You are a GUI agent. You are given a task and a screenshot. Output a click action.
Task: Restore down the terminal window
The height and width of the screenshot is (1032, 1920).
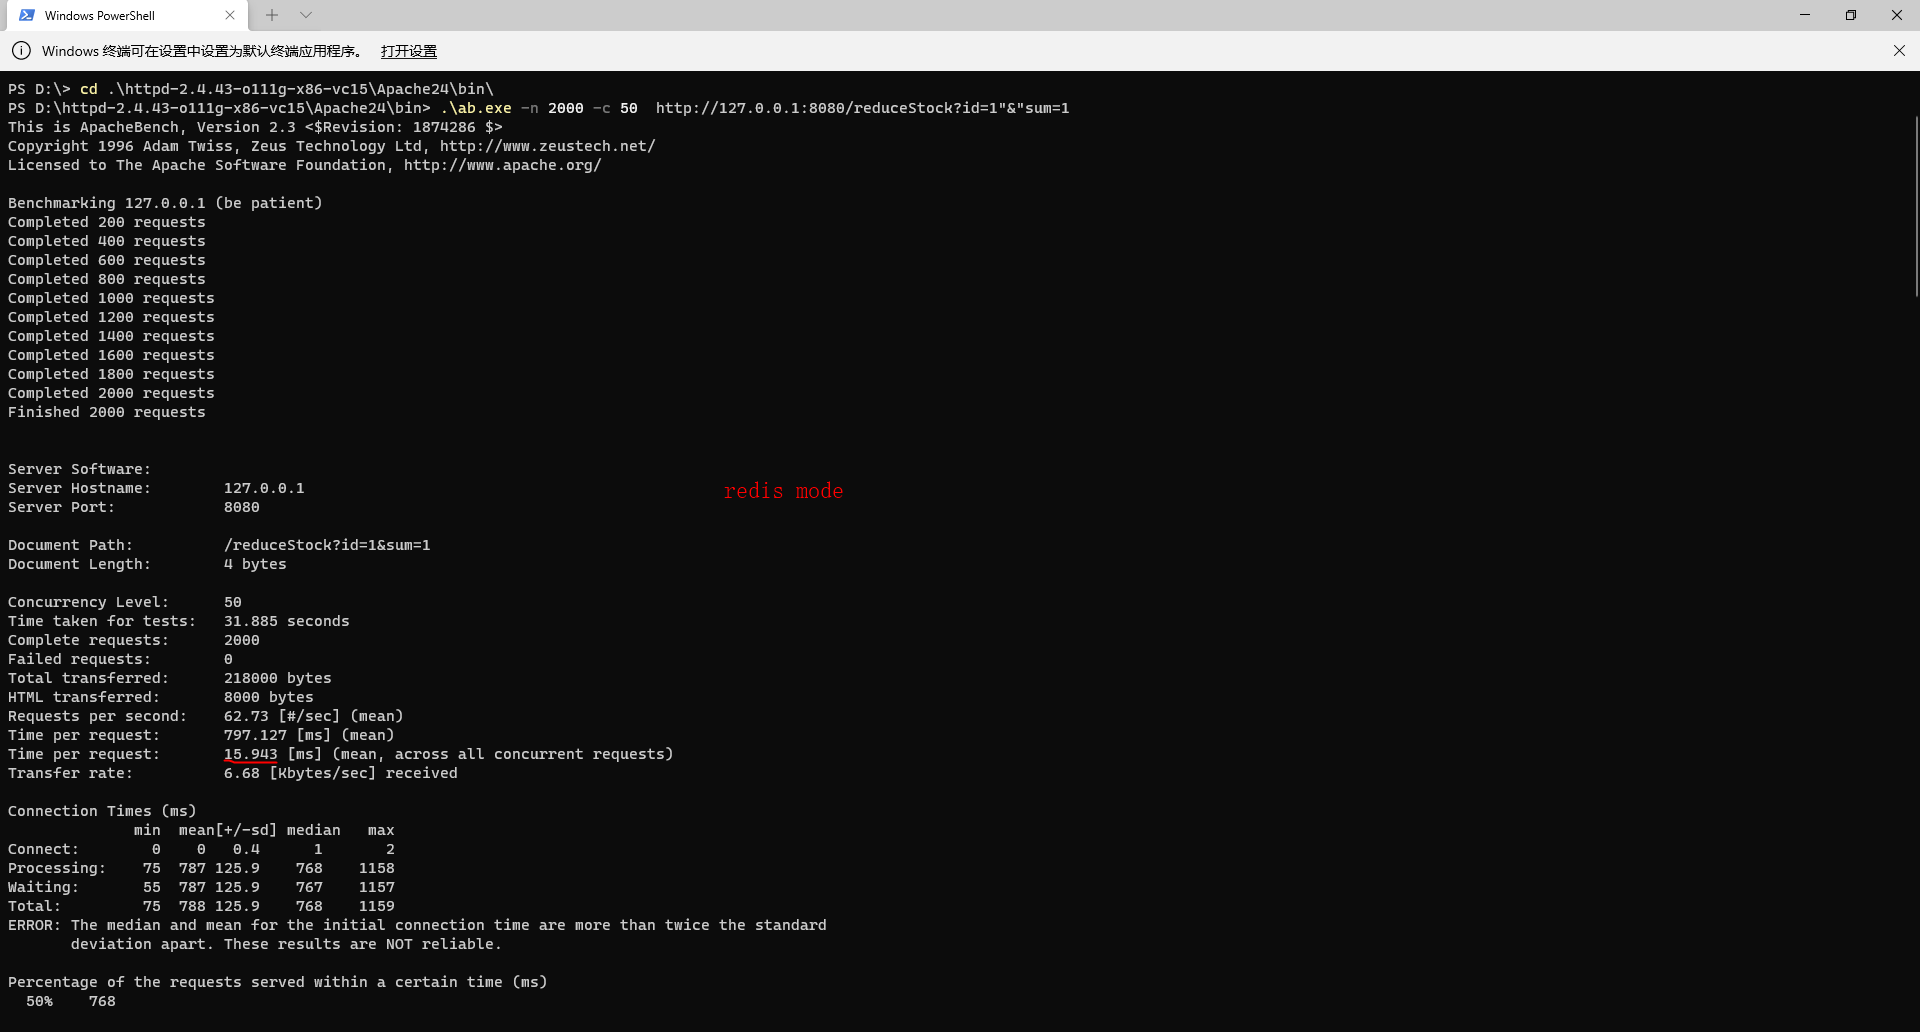click(1851, 15)
